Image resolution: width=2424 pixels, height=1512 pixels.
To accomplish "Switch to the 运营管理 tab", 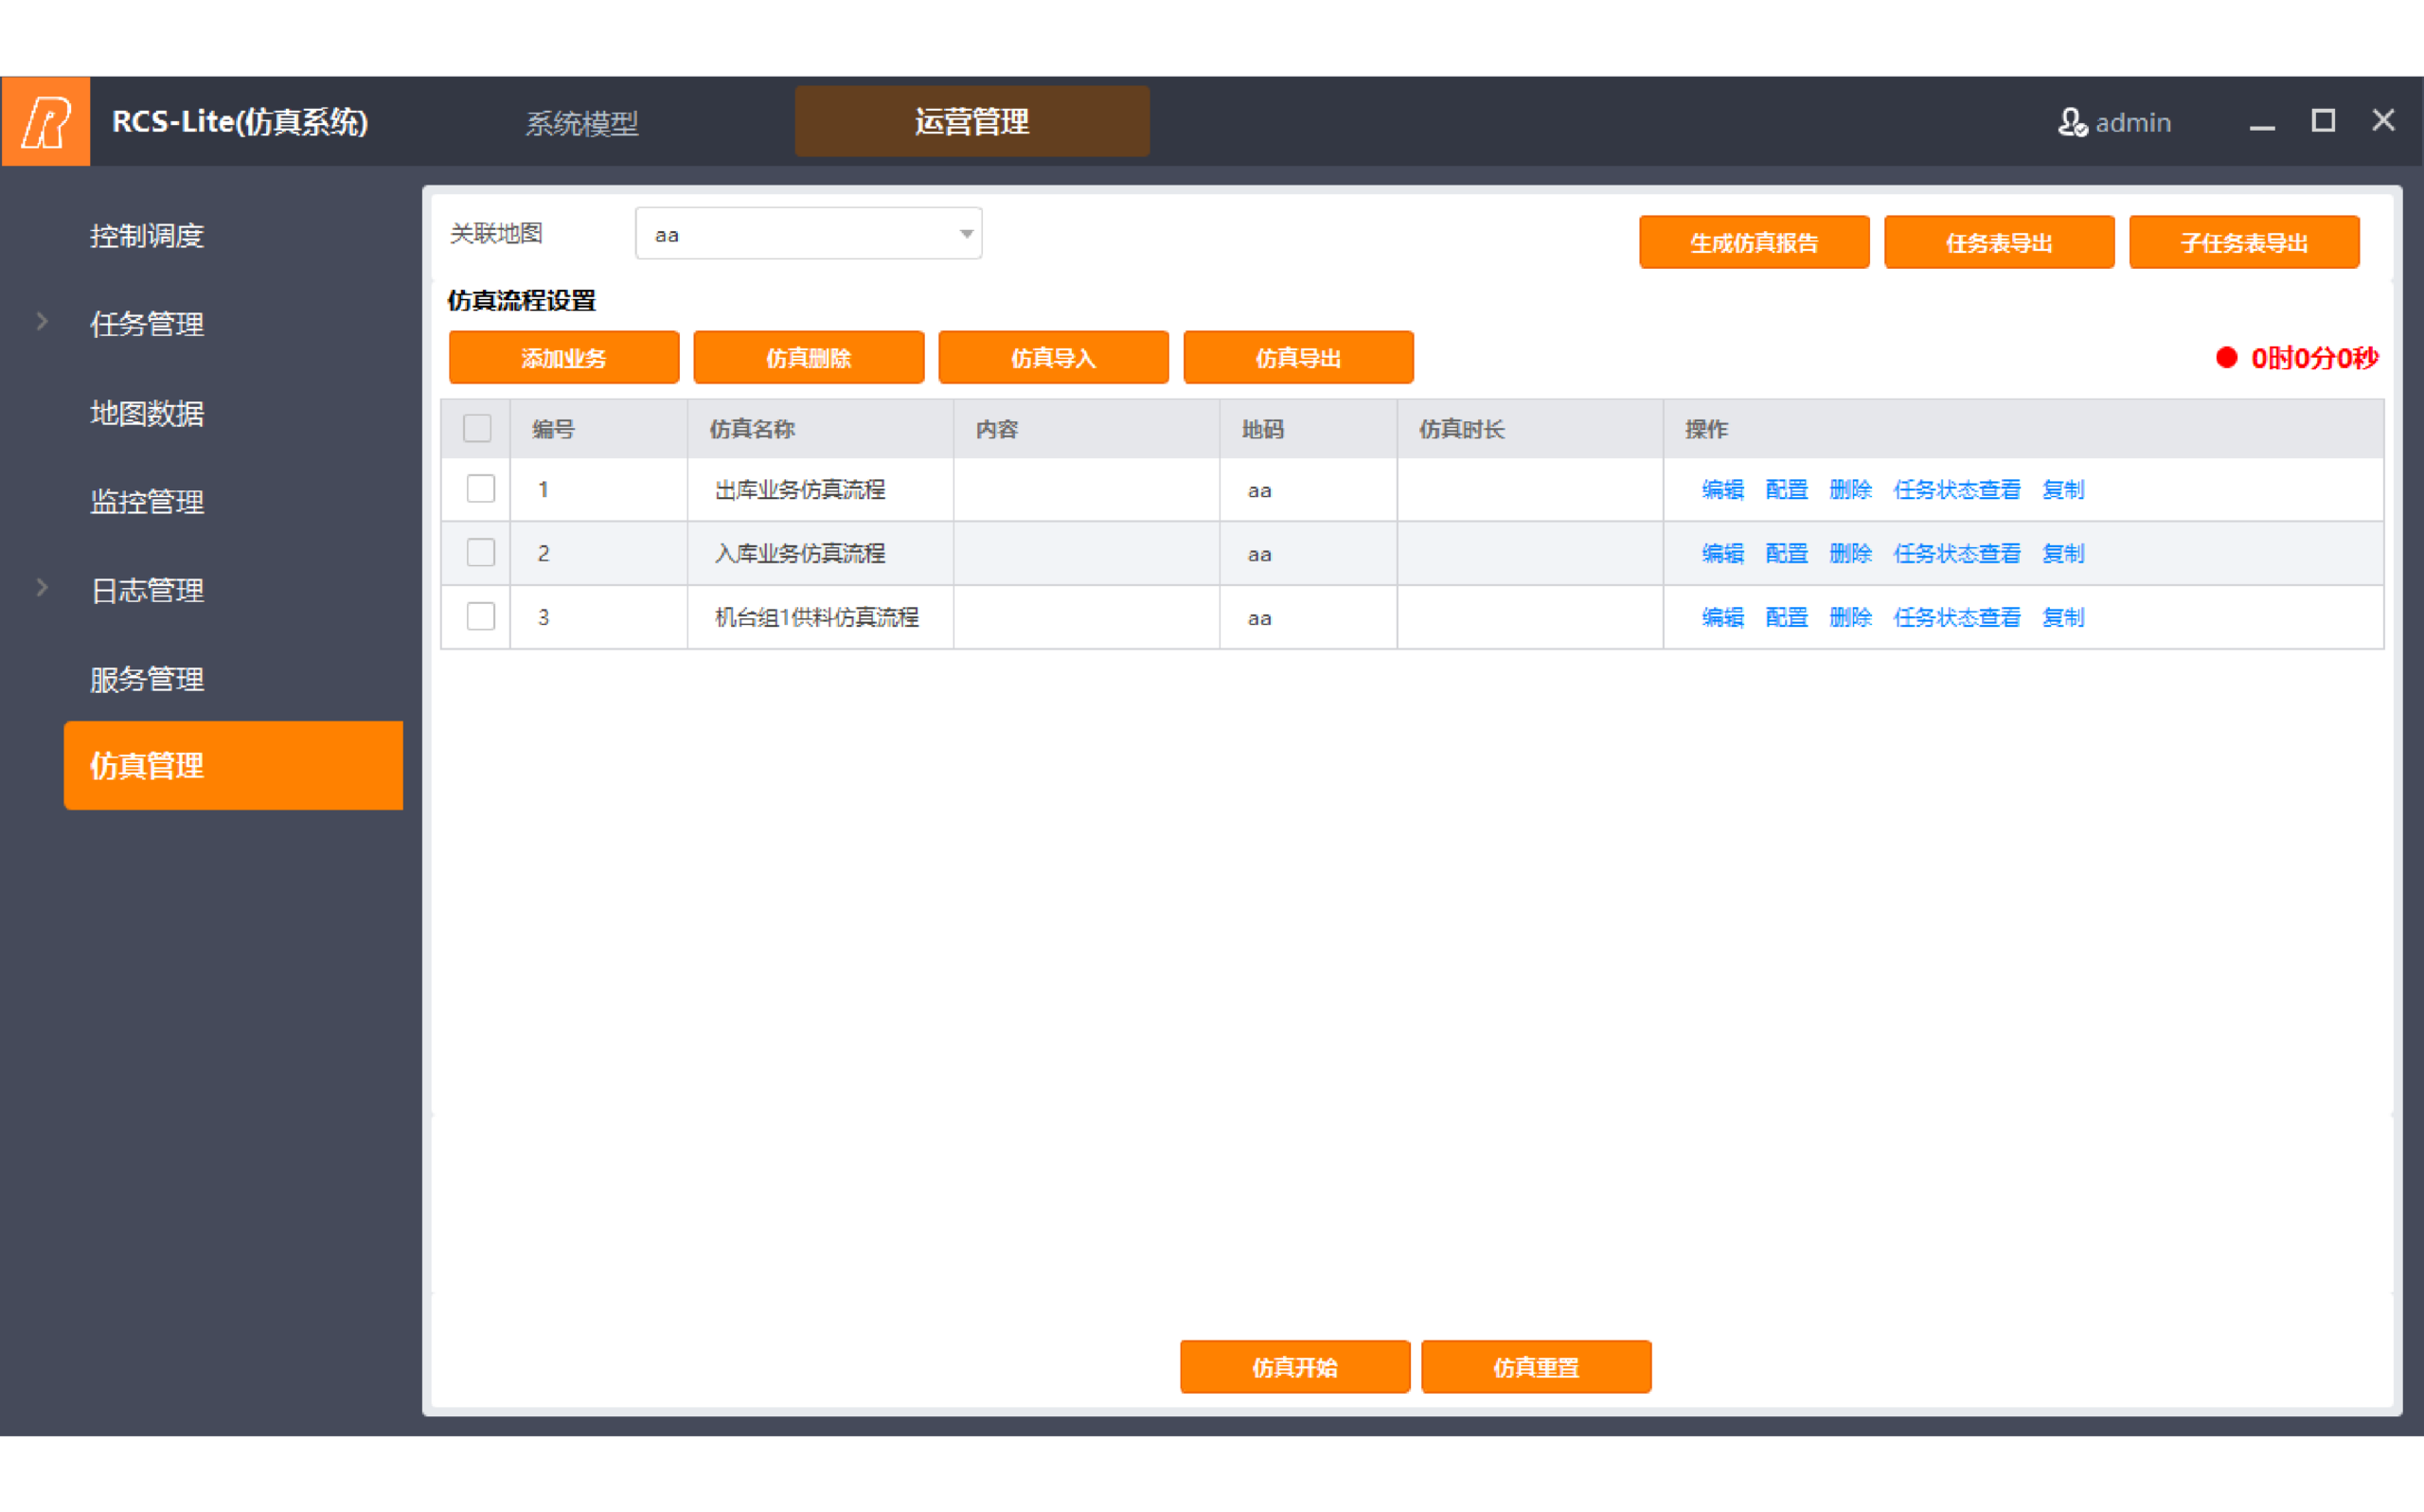I will pos(972,121).
